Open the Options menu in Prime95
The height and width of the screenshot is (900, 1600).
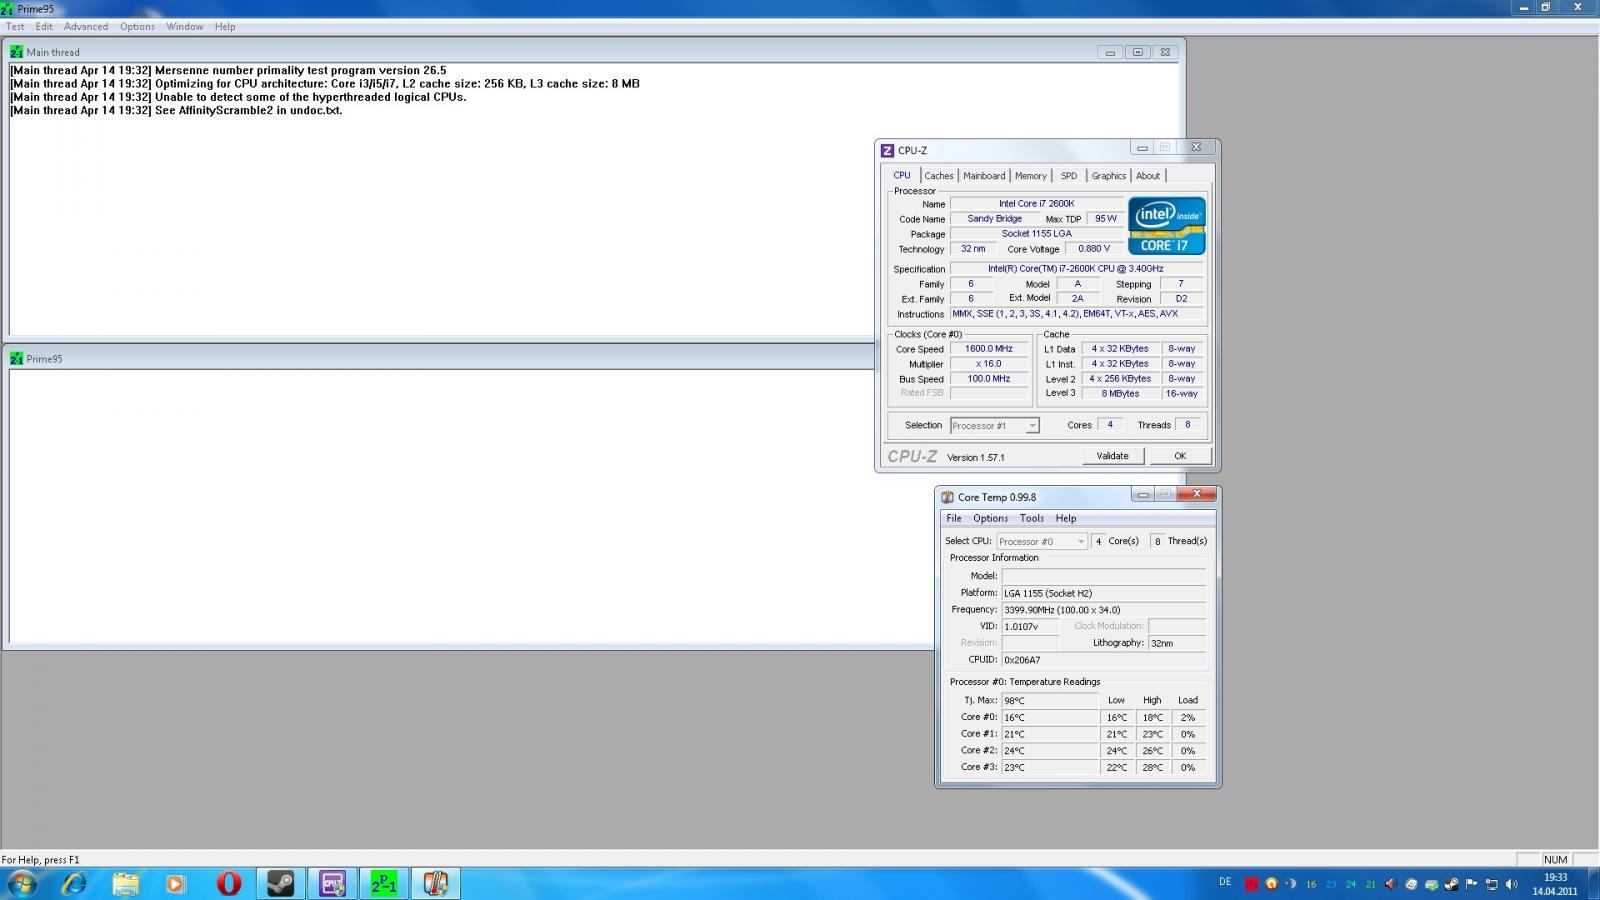click(x=137, y=26)
